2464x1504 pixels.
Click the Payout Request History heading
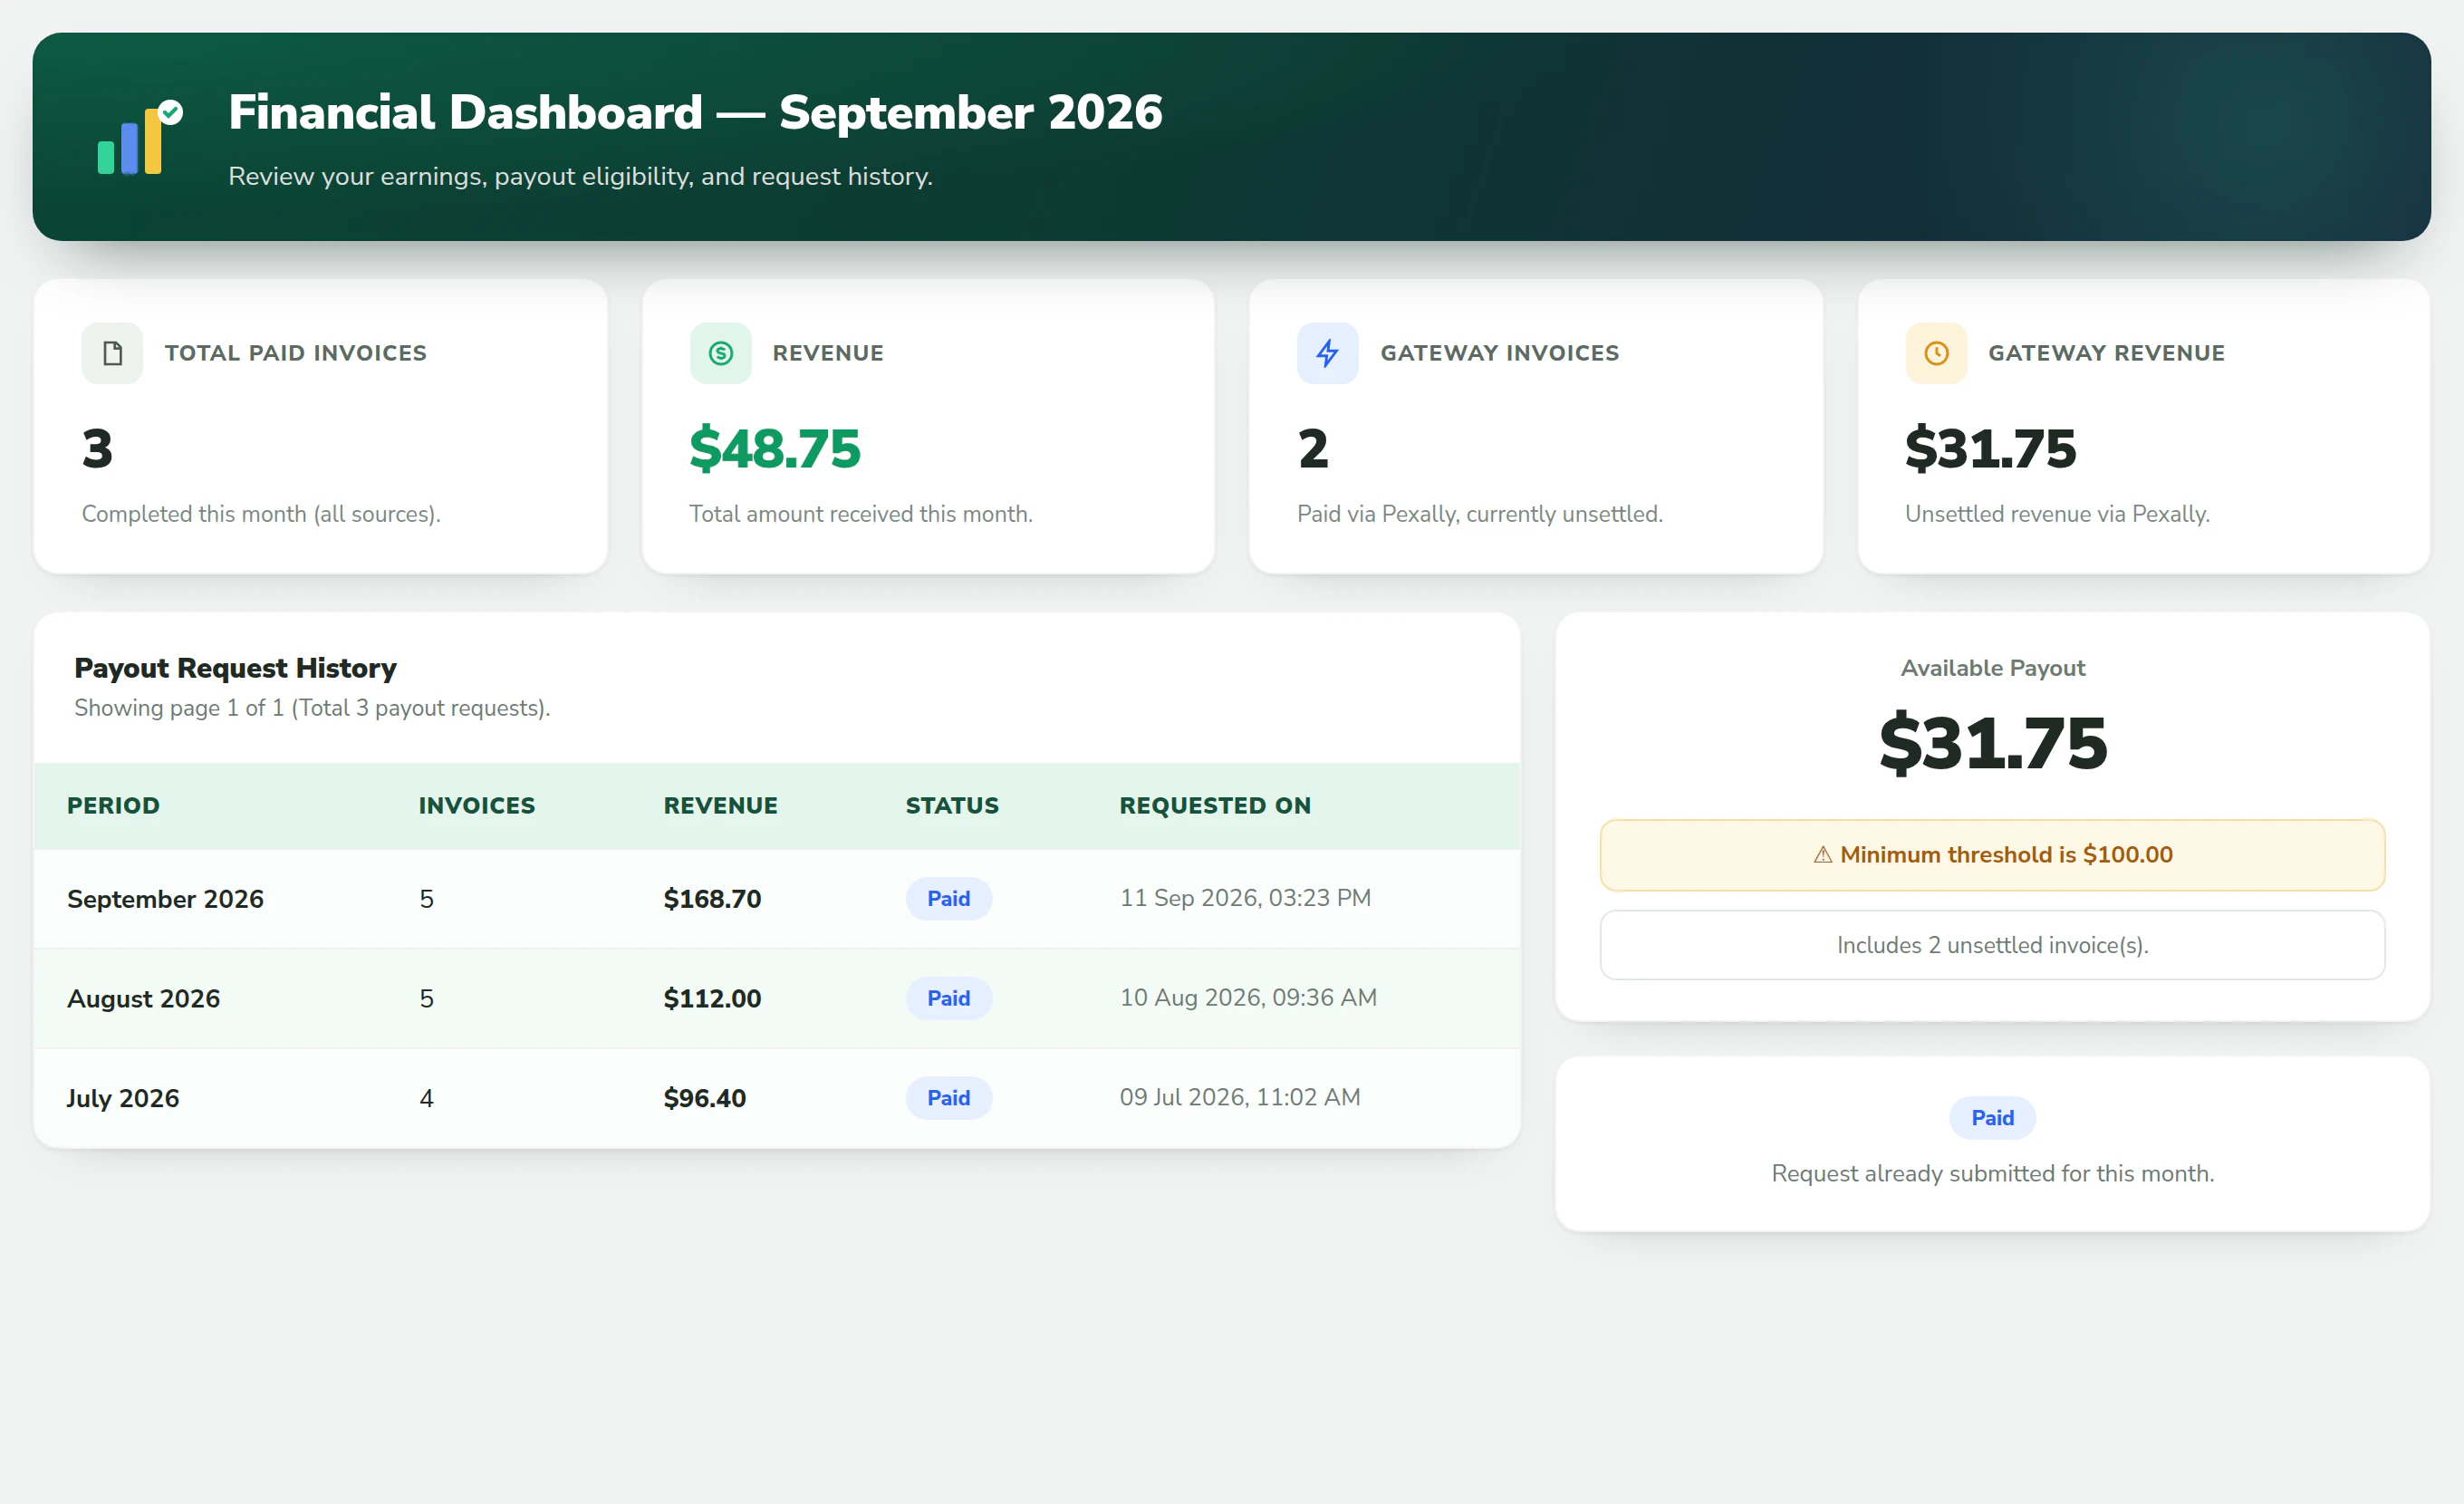[235, 668]
